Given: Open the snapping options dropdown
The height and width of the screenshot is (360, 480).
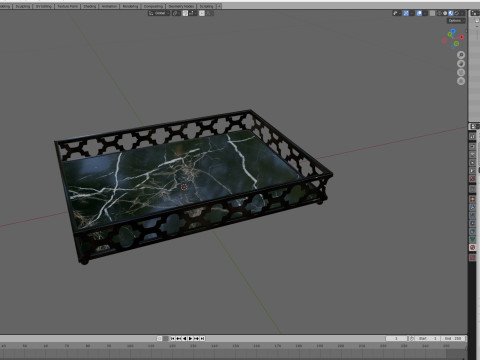Looking at the screenshot, I should [193, 13].
